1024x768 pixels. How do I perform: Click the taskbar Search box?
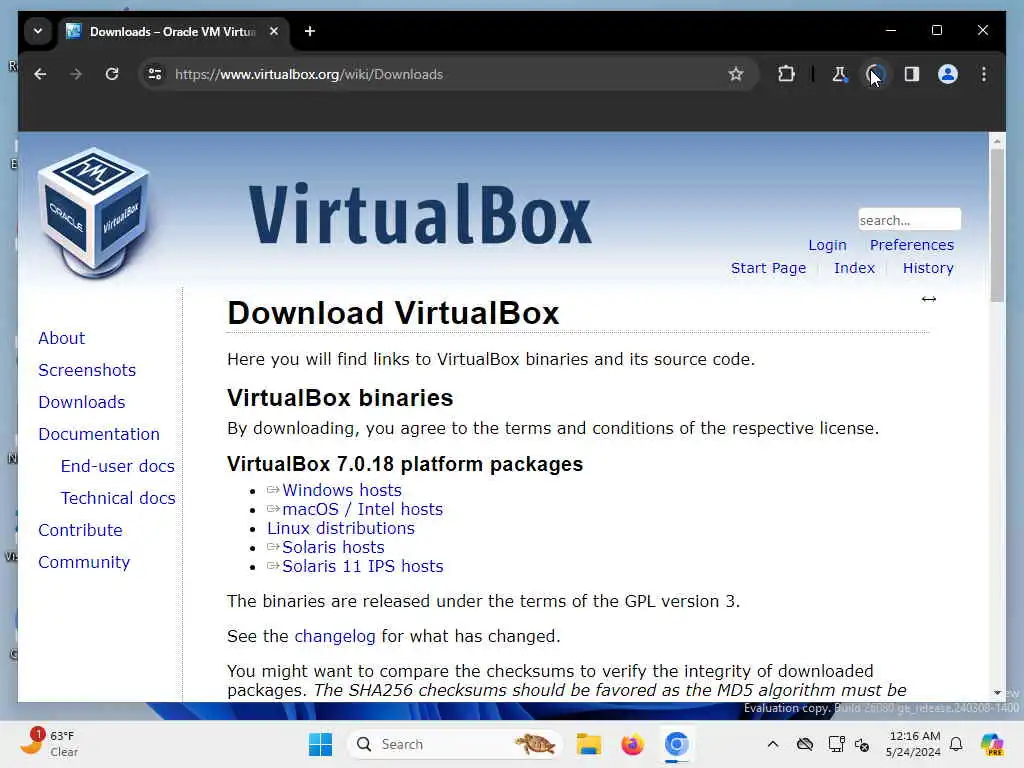[455, 744]
